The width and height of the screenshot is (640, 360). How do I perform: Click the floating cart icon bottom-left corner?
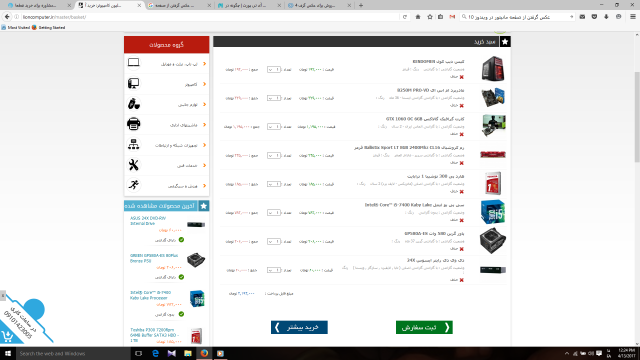(7, 336)
